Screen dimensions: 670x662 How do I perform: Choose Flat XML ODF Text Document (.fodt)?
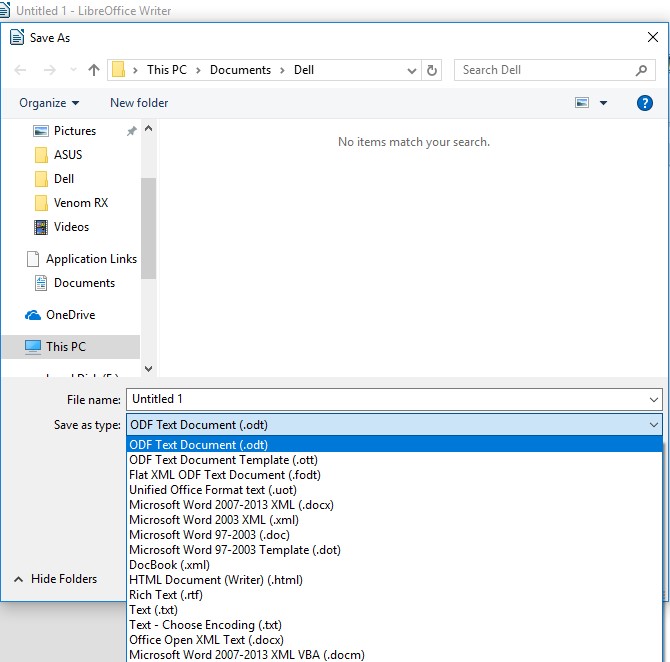394,475
